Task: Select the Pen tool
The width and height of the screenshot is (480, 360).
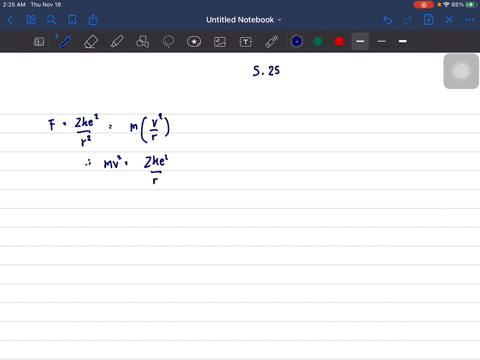Action: click(65, 42)
